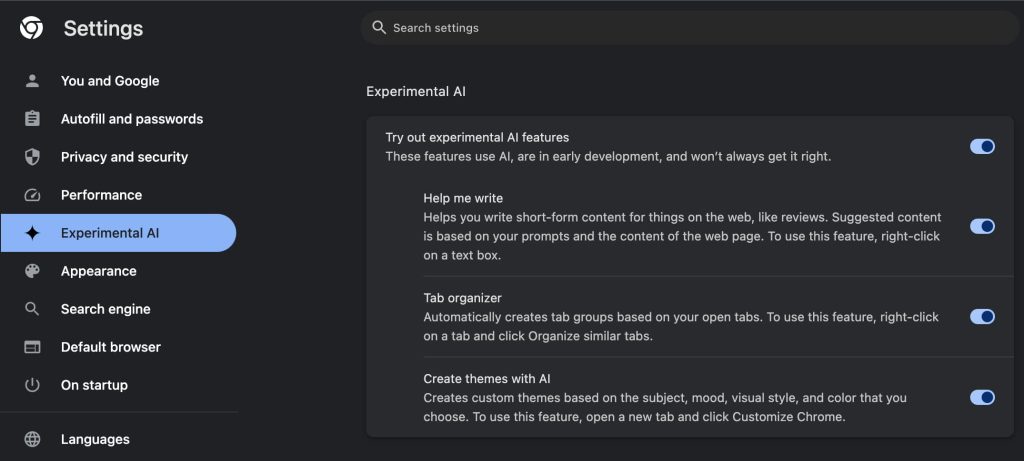Click the browser window icon for Default browser
The height and width of the screenshot is (461, 1024).
click(32, 347)
